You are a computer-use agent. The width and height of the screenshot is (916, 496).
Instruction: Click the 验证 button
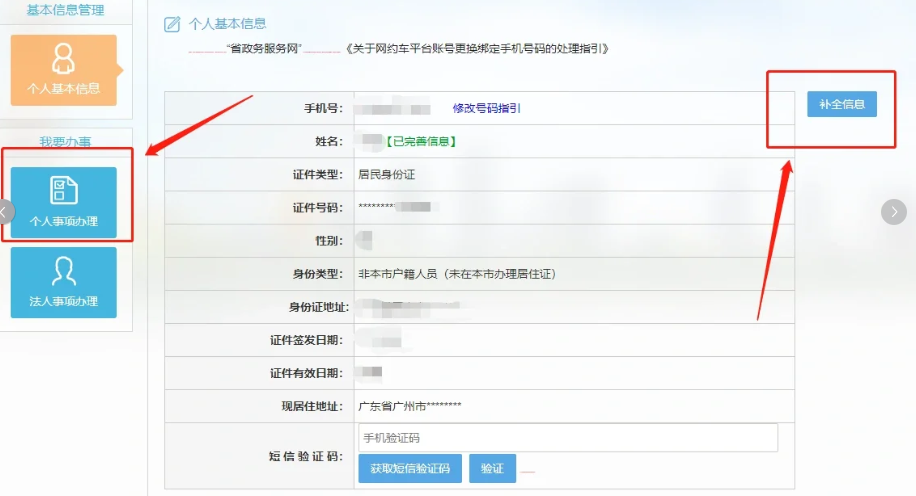tap(492, 468)
